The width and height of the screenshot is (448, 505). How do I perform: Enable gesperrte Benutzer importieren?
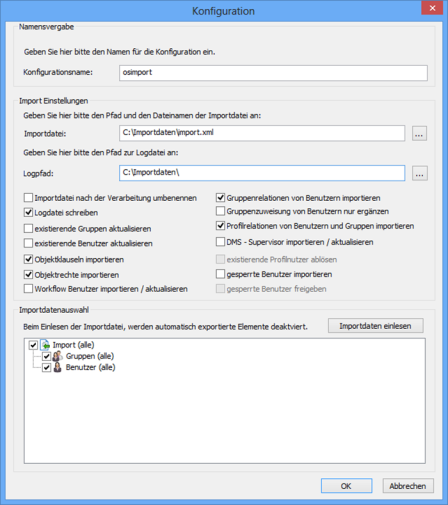pos(220,274)
